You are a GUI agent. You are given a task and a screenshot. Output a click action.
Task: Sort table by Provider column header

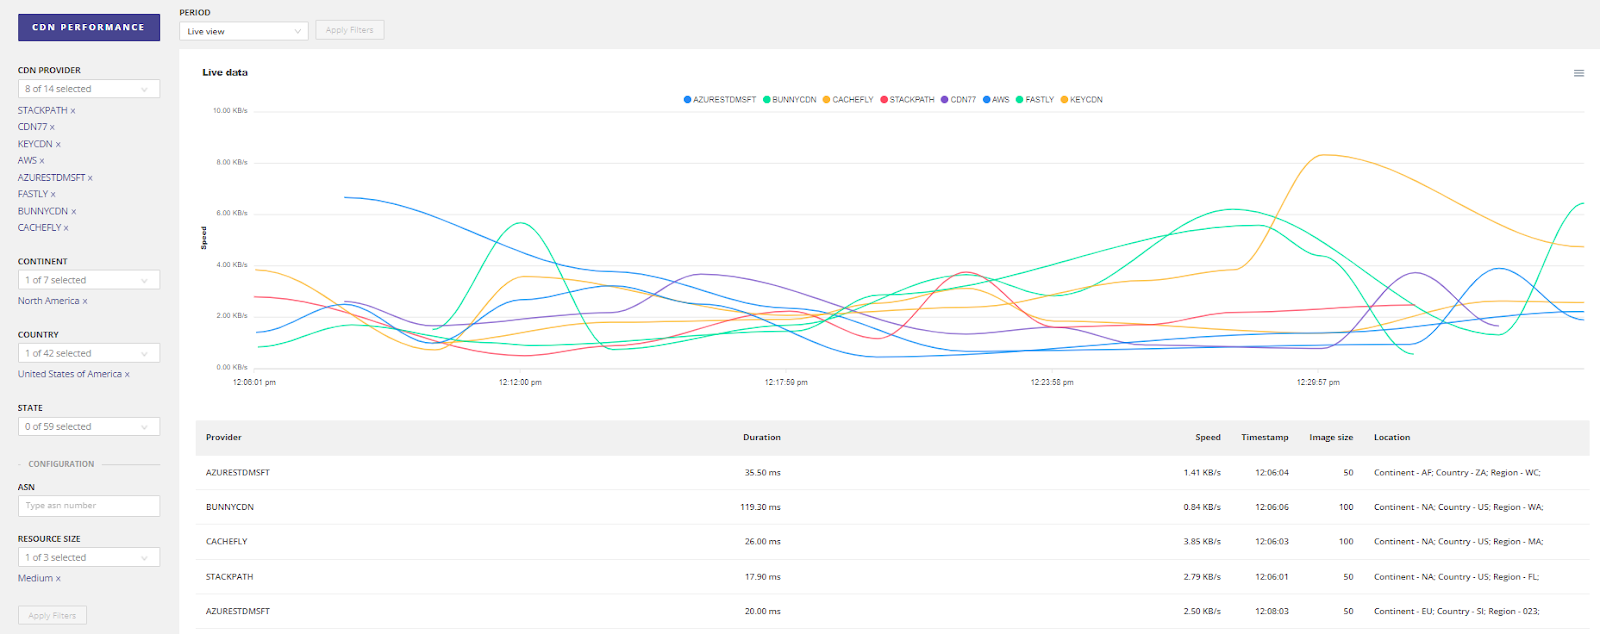(224, 438)
